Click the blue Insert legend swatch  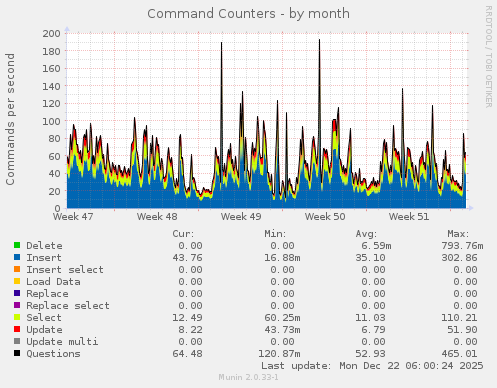point(17,257)
